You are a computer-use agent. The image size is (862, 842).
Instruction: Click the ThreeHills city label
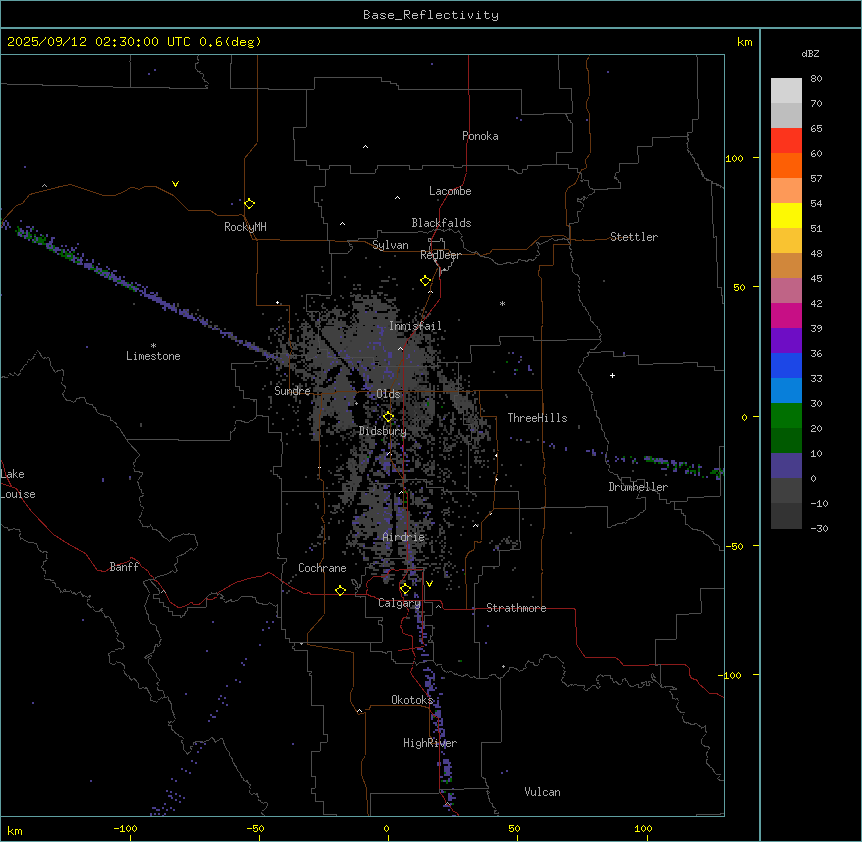(x=537, y=418)
